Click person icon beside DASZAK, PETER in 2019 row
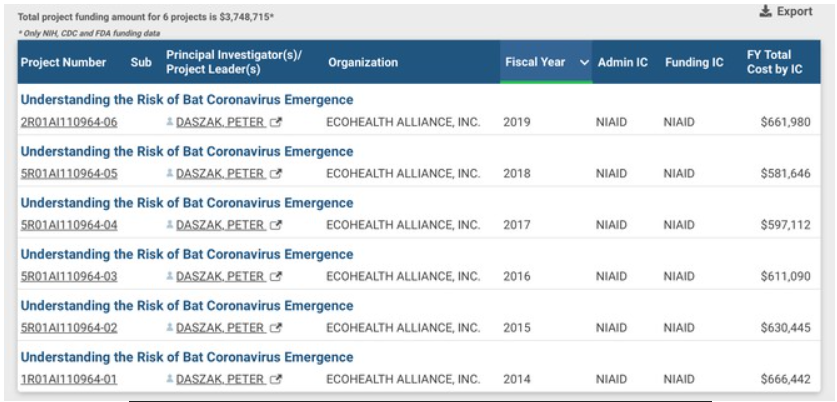This screenshot has height=402, width=837. click(x=170, y=122)
